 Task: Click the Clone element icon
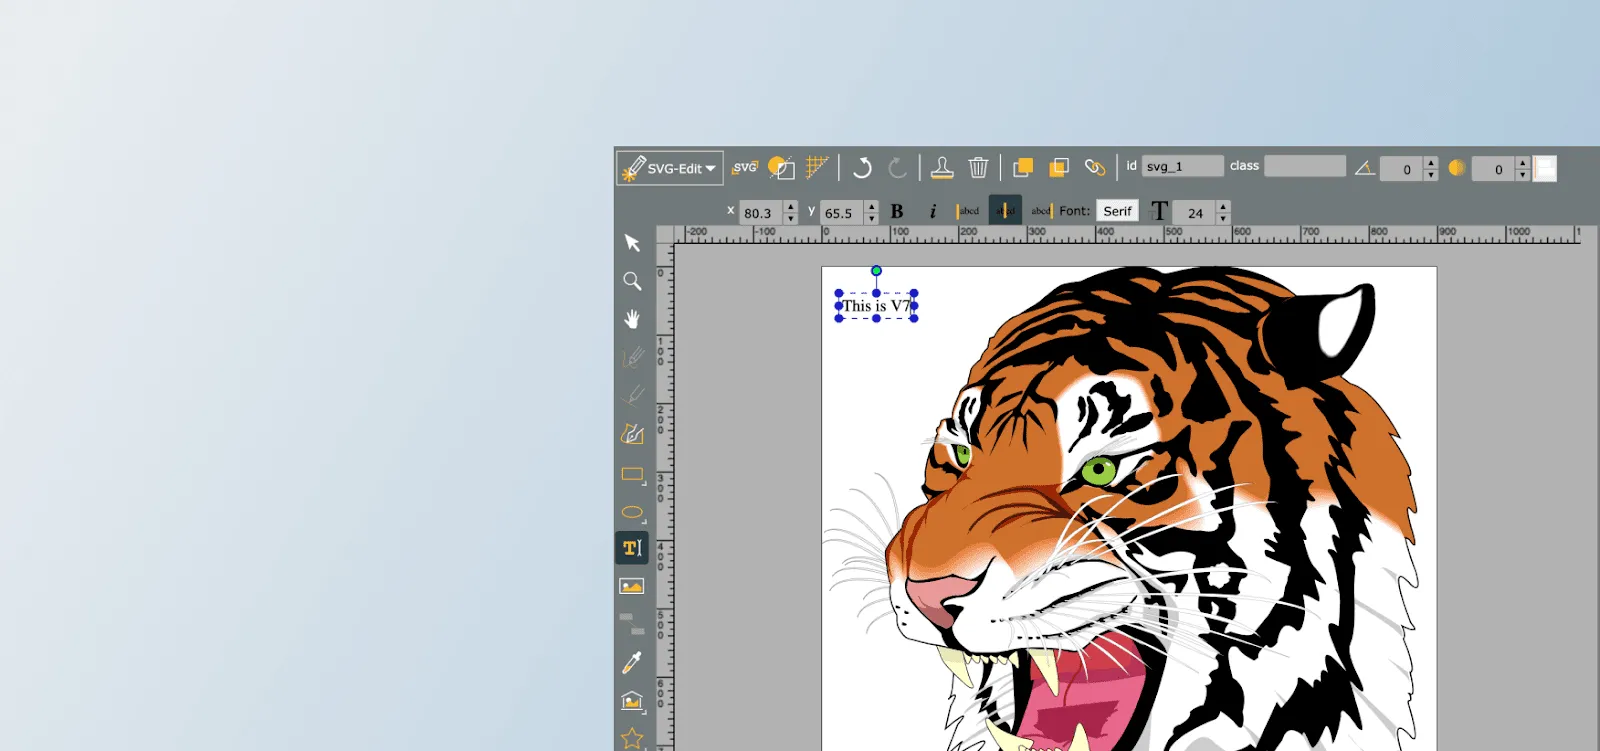[x=941, y=168]
